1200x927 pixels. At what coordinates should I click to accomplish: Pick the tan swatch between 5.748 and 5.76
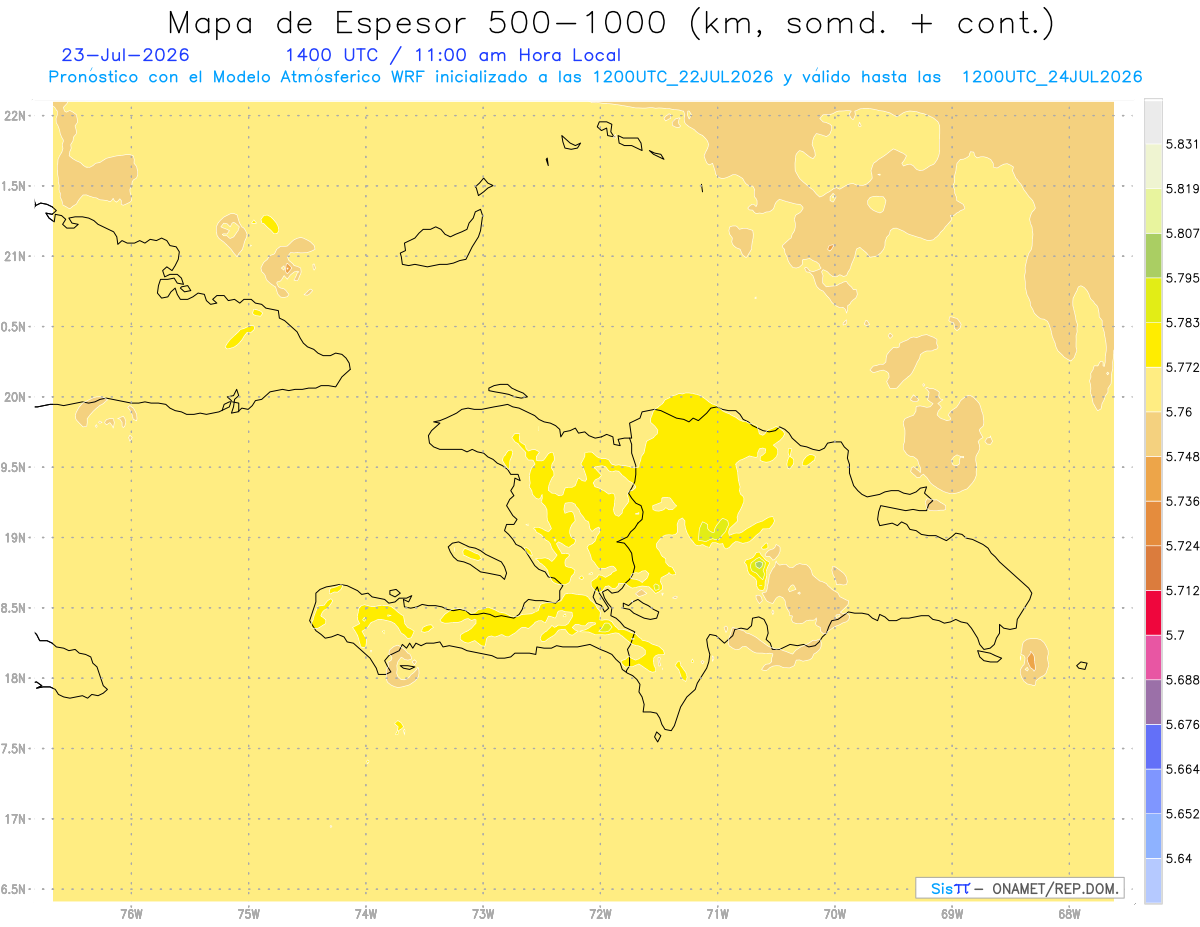click(x=1153, y=434)
